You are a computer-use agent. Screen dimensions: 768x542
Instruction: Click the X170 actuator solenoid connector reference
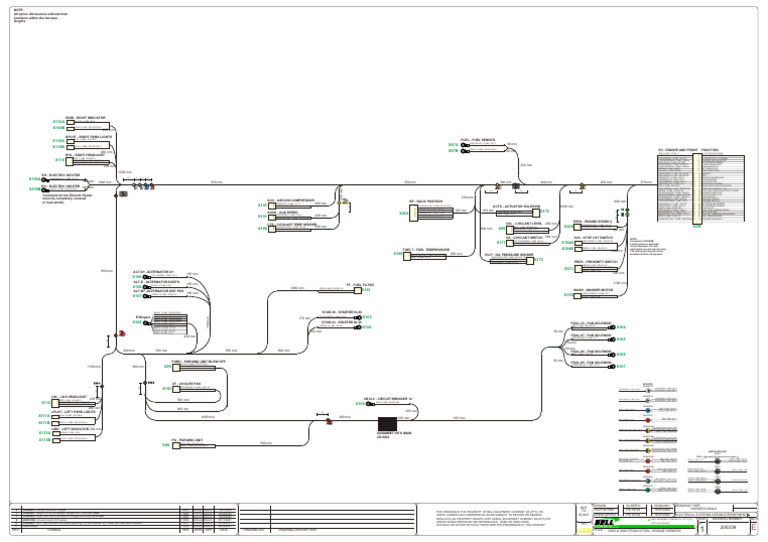pyautogui.click(x=545, y=212)
